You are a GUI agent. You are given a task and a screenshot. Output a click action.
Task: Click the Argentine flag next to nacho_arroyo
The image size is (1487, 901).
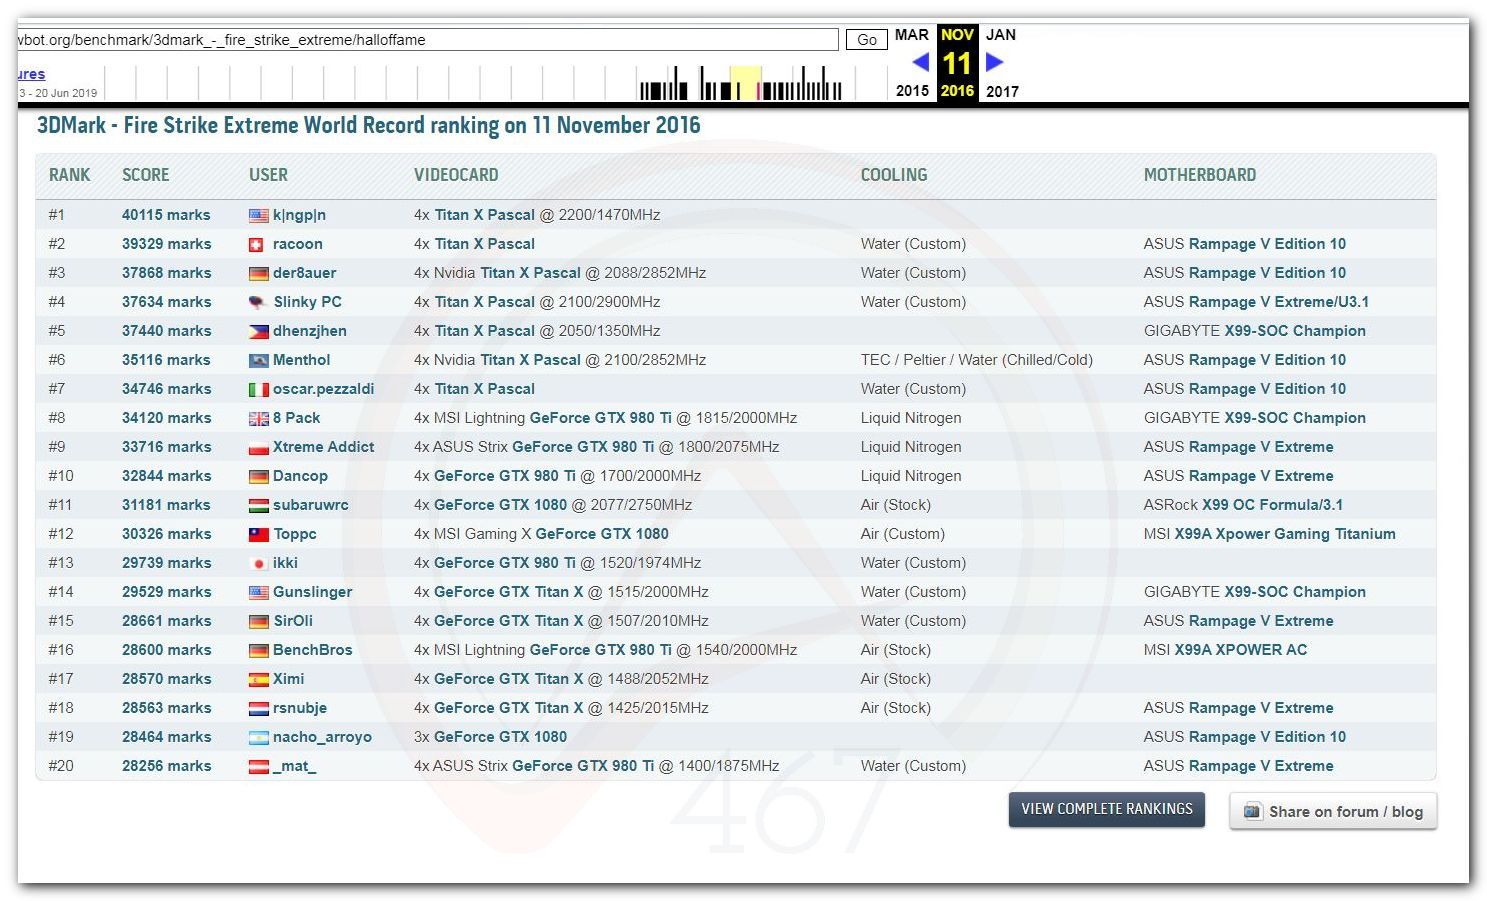click(x=259, y=737)
